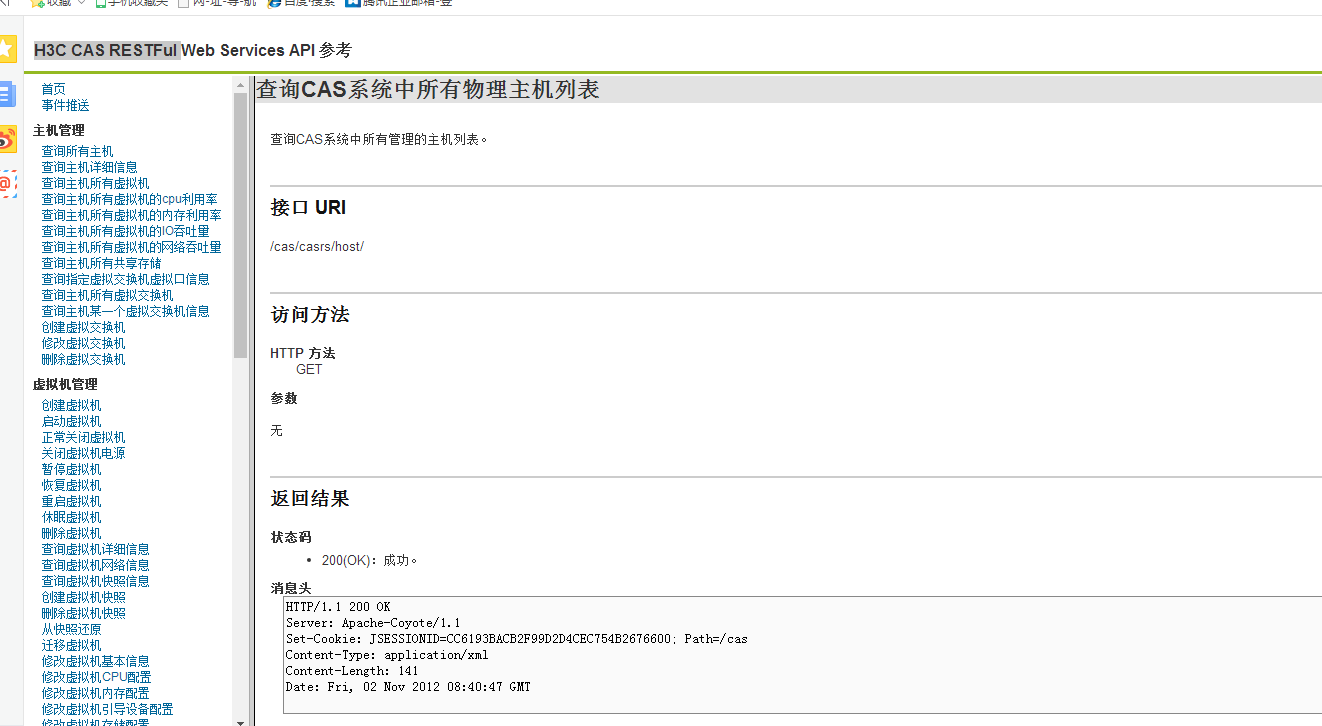Image resolution: width=1322 pixels, height=726 pixels.
Task: Click the heading 查询CAS系统中所有物理主机列表
Action: 428,89
